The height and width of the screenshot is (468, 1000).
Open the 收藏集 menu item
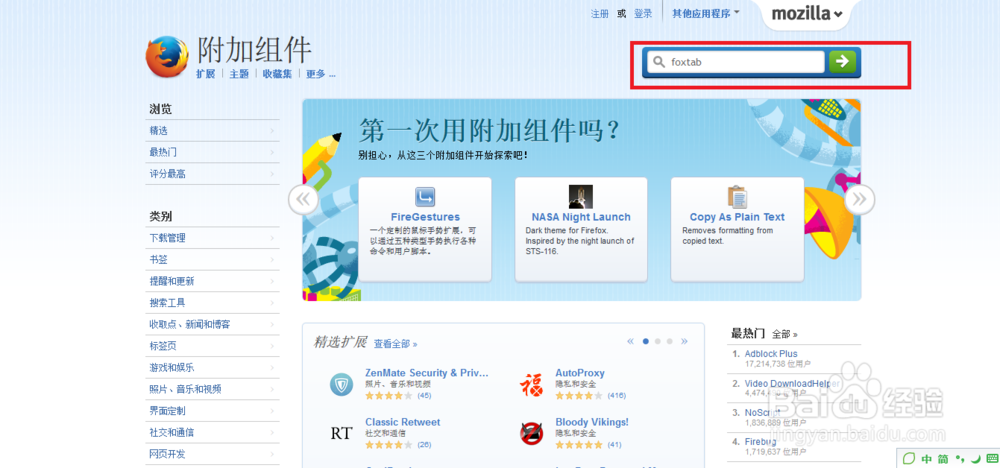pos(277,74)
